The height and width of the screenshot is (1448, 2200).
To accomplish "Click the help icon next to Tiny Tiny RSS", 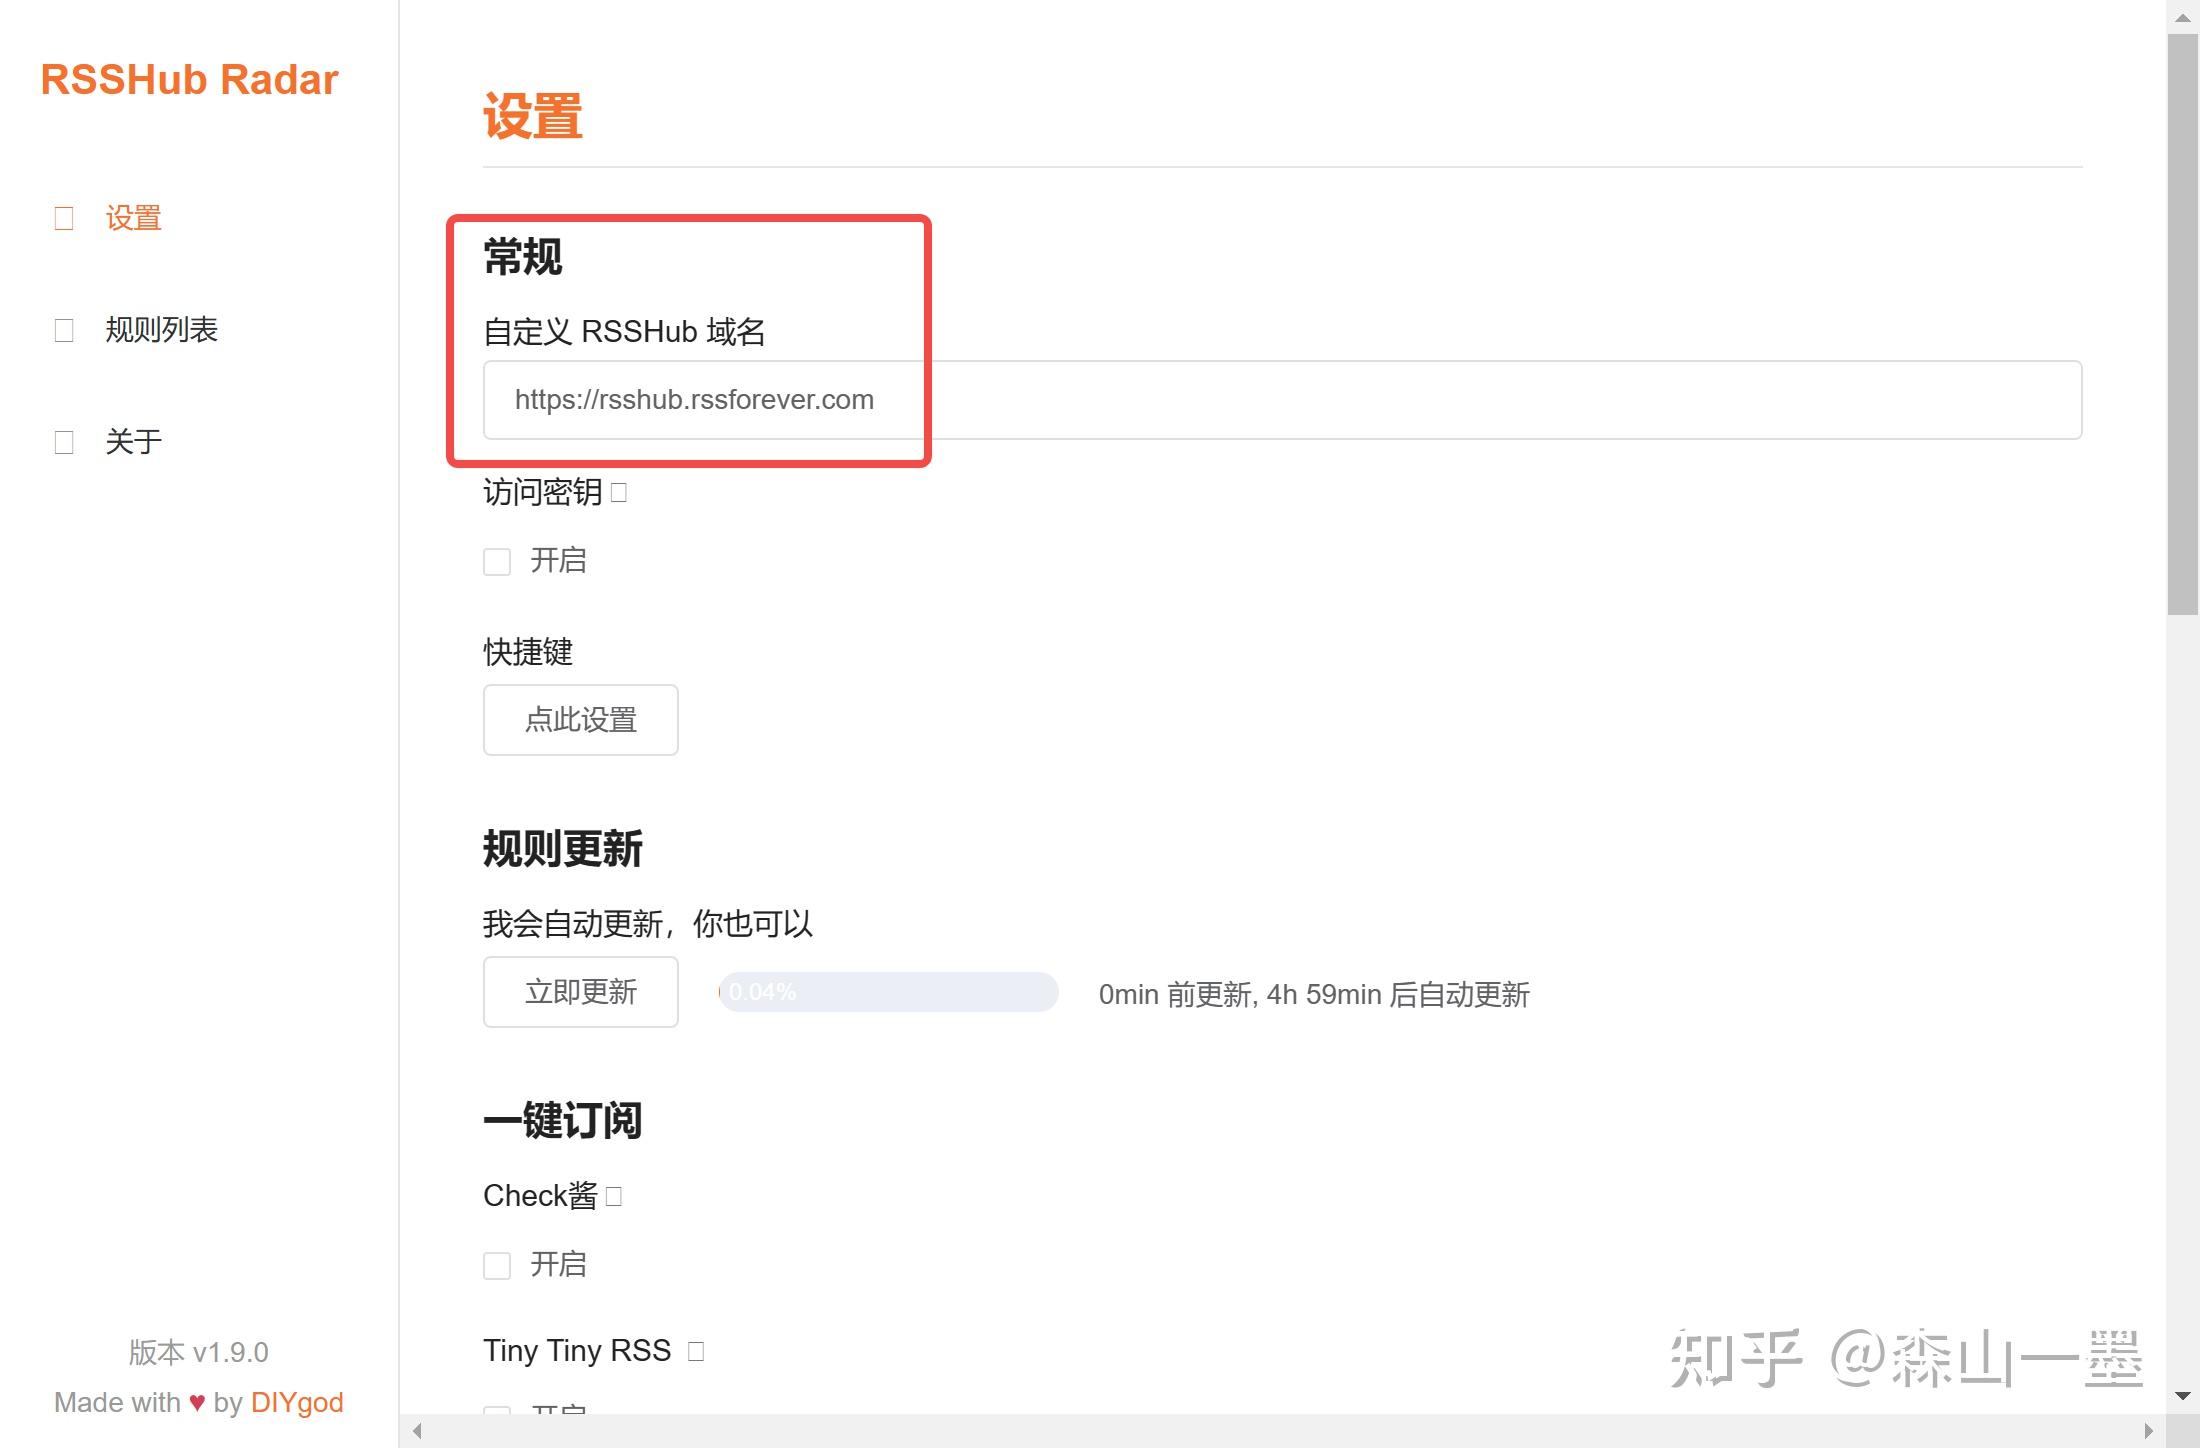I will pos(695,1350).
